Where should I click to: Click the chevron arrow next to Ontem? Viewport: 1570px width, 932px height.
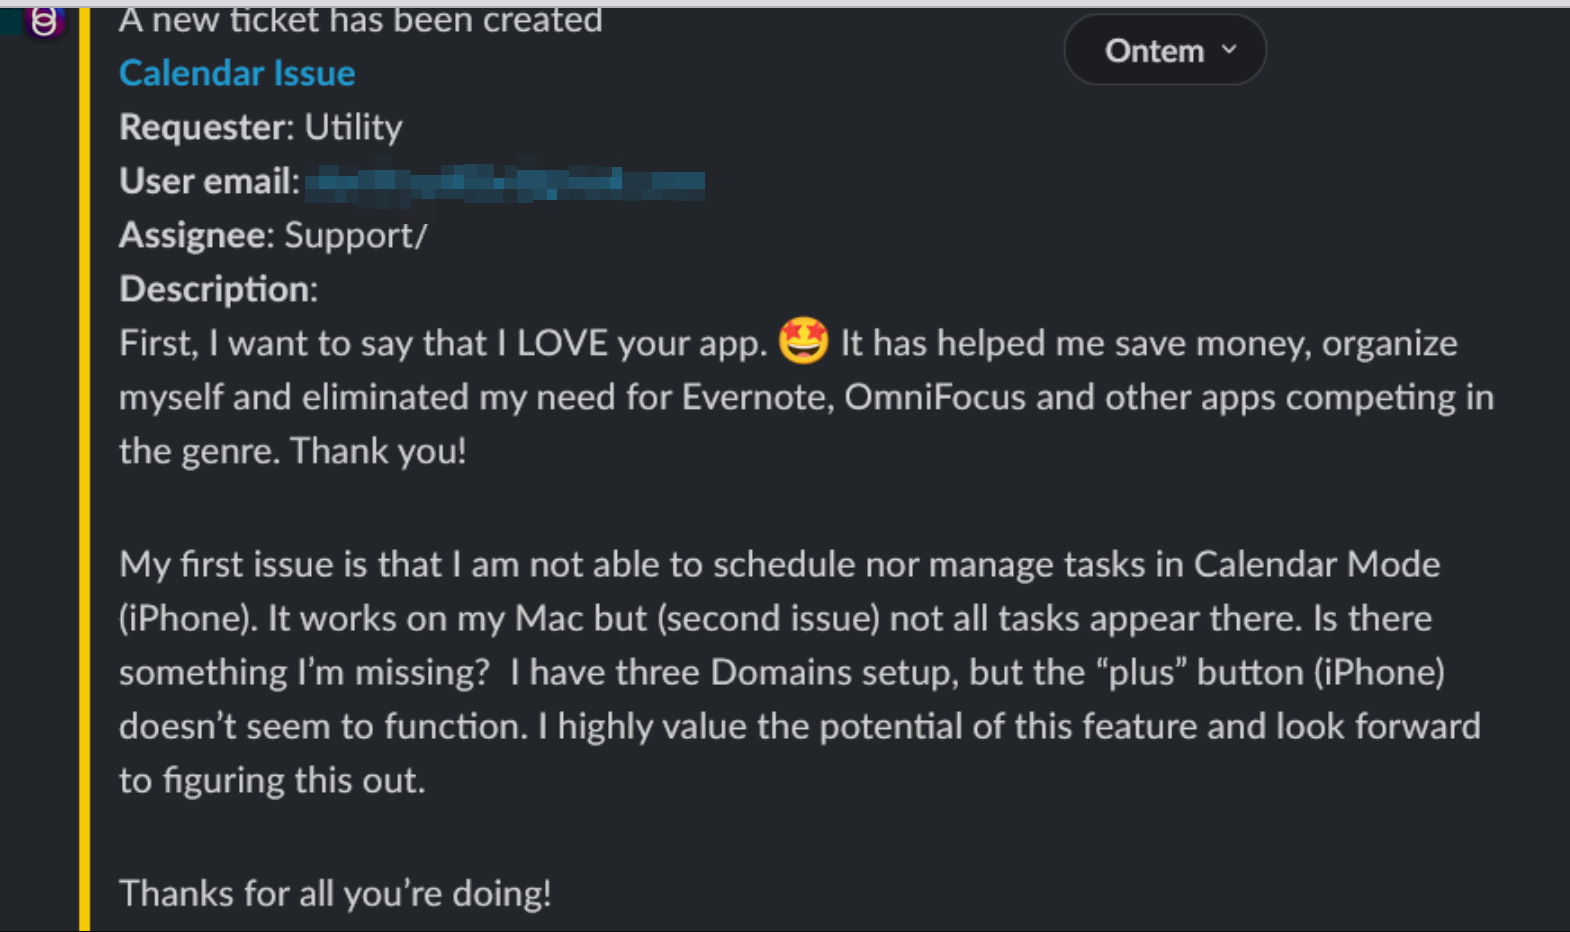1229,49
